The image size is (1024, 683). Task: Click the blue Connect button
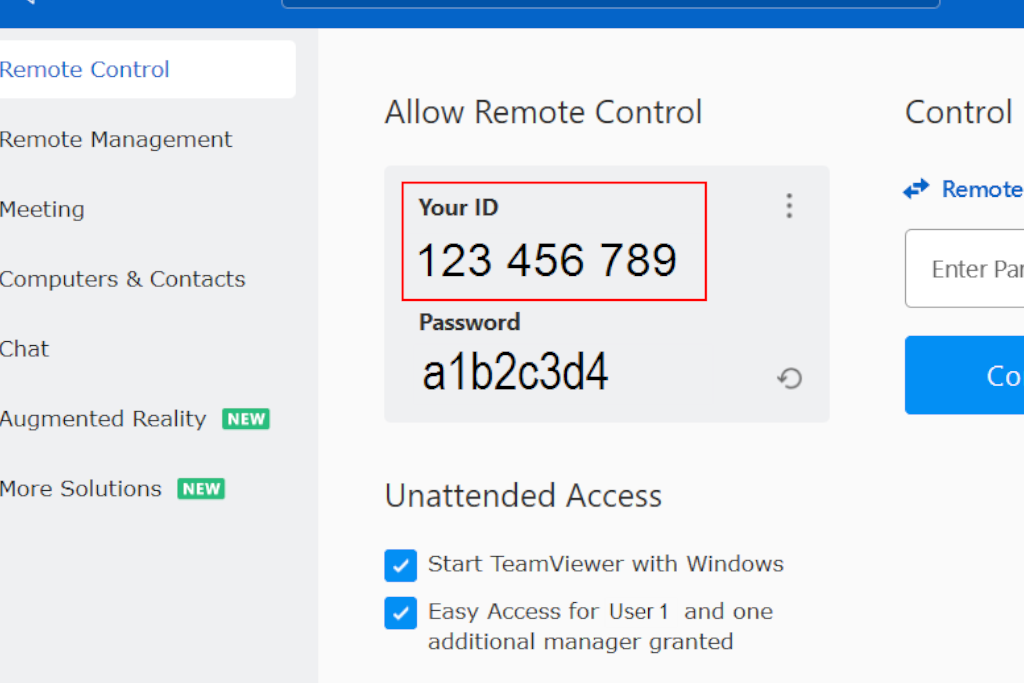(964, 375)
